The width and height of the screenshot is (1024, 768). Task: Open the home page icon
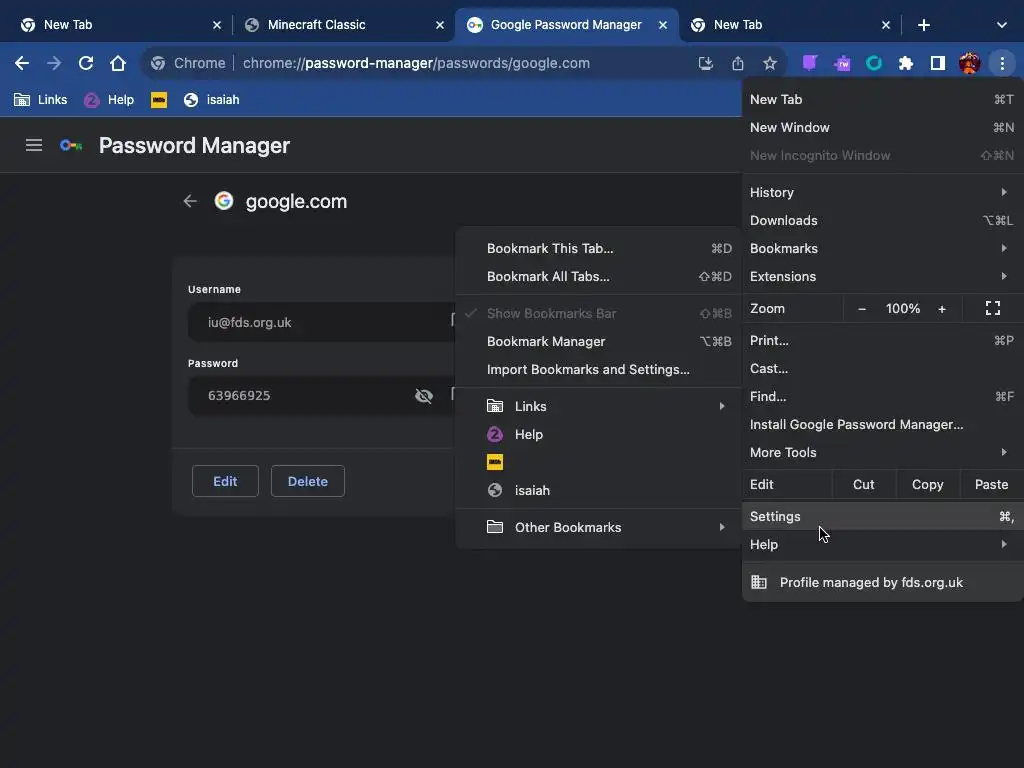[118, 63]
